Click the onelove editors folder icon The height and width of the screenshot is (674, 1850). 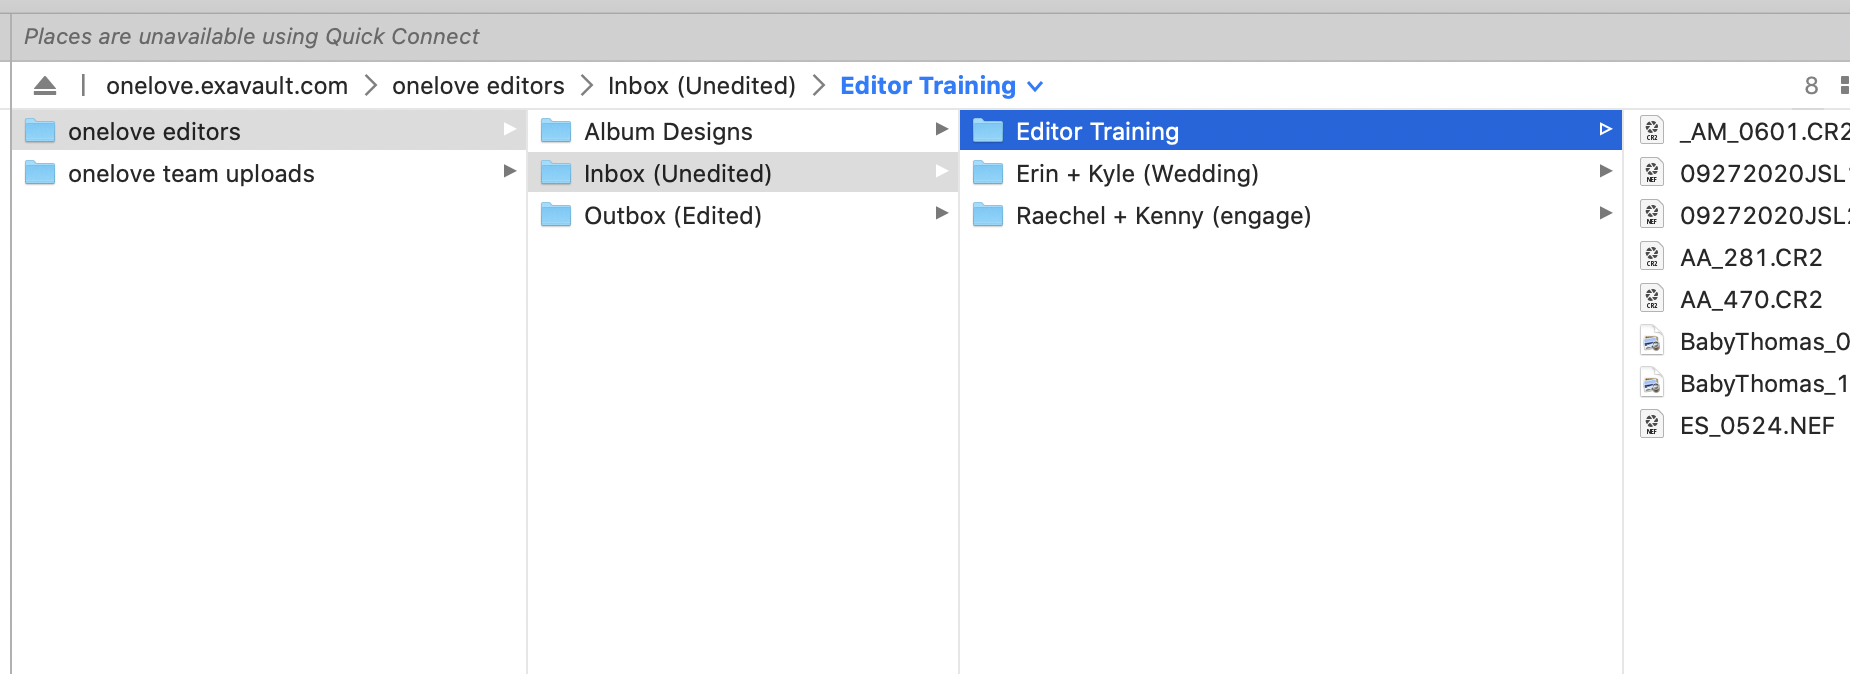coord(40,131)
